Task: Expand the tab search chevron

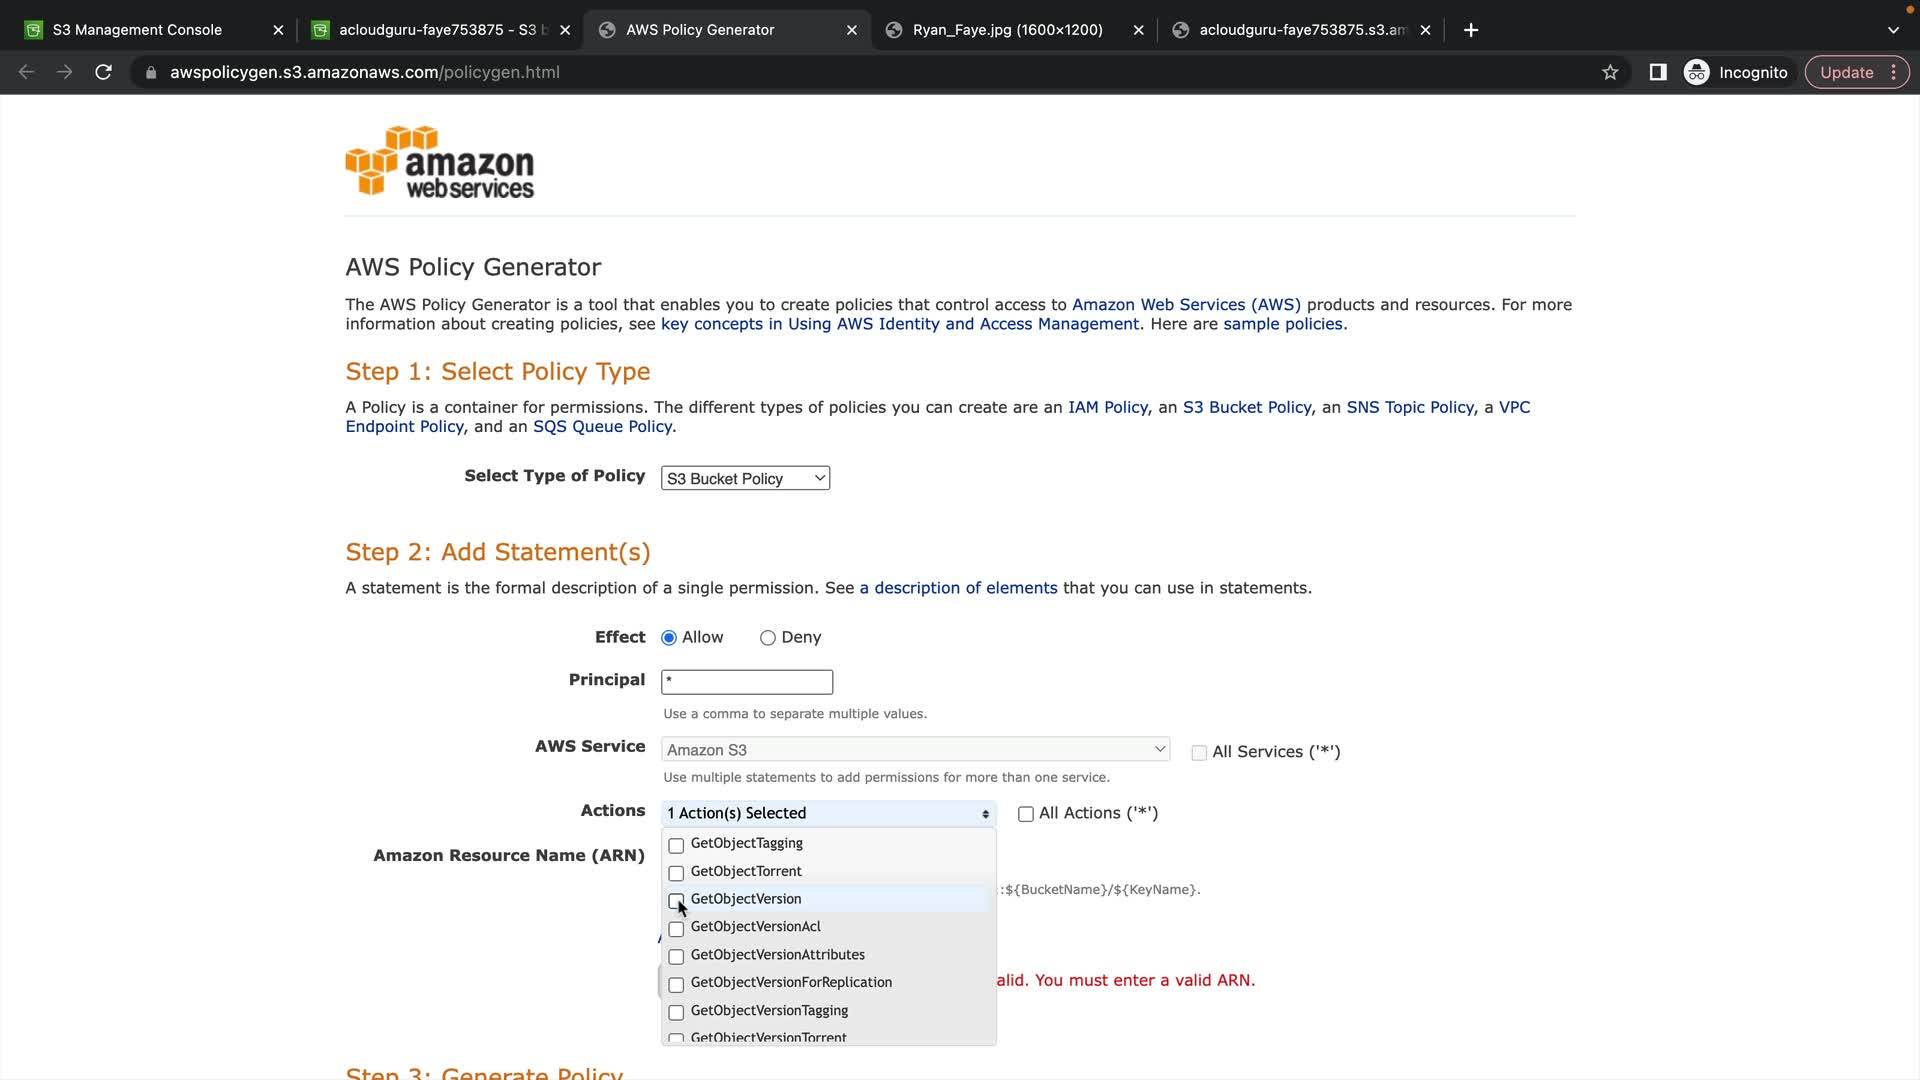Action: 1893,30
